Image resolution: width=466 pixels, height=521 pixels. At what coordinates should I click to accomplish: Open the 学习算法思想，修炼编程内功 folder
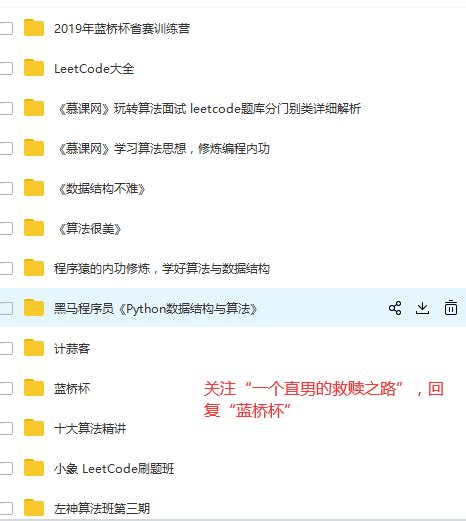tap(163, 149)
